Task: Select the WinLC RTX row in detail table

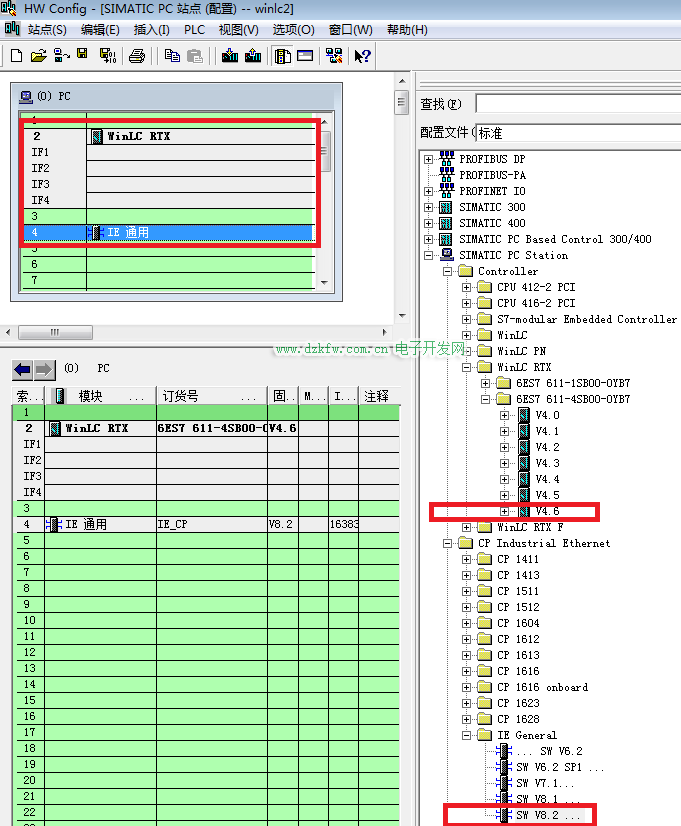Action: click(96, 428)
